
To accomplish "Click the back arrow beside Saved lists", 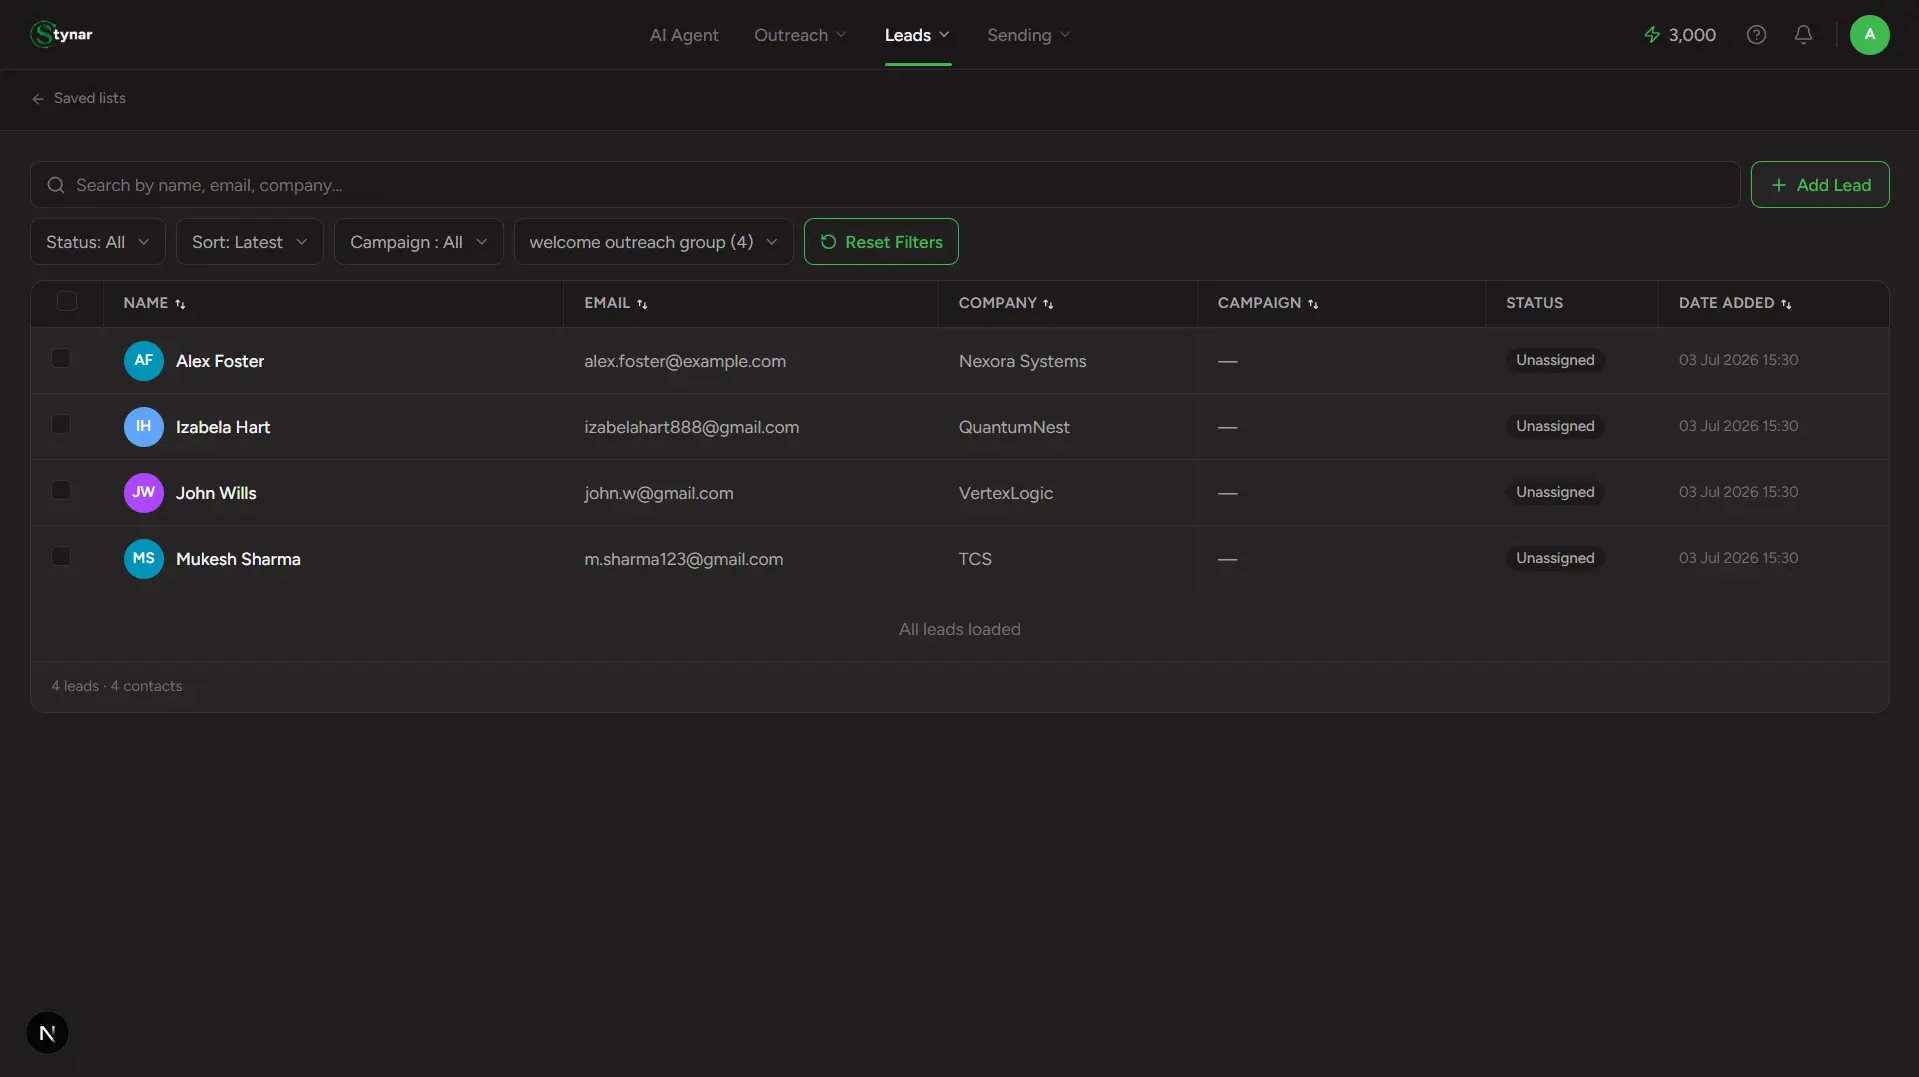I will 38,99.
